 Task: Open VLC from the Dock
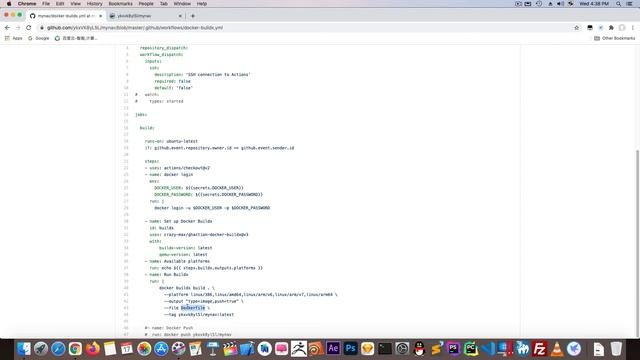click(x=556, y=349)
